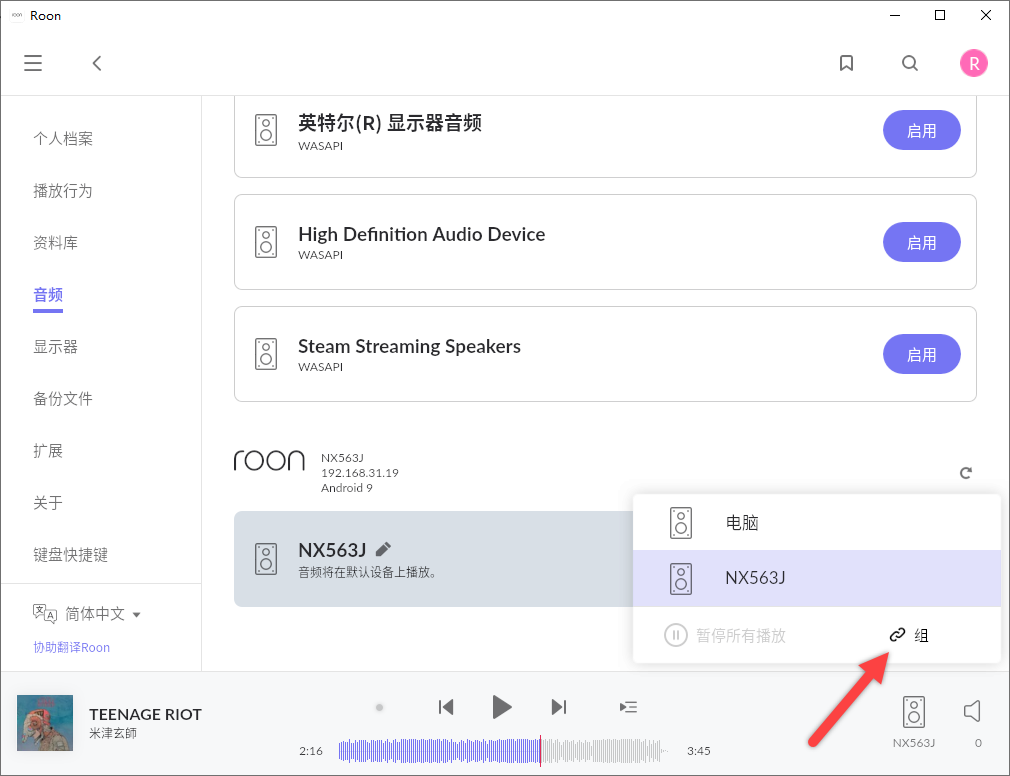Edit NX563J name with pencil icon
Screen dimensions: 1010x776
point(383,549)
